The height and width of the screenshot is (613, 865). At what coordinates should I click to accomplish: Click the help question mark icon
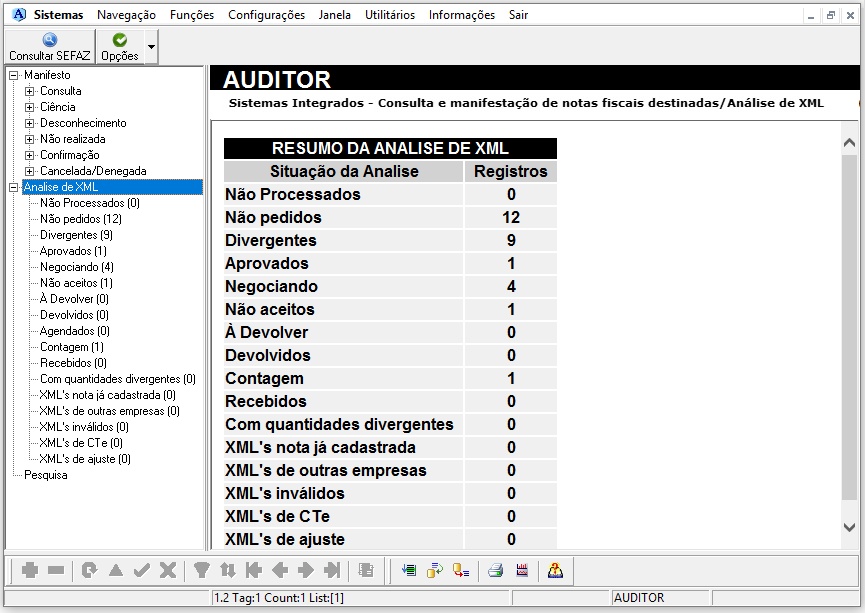coord(556,570)
